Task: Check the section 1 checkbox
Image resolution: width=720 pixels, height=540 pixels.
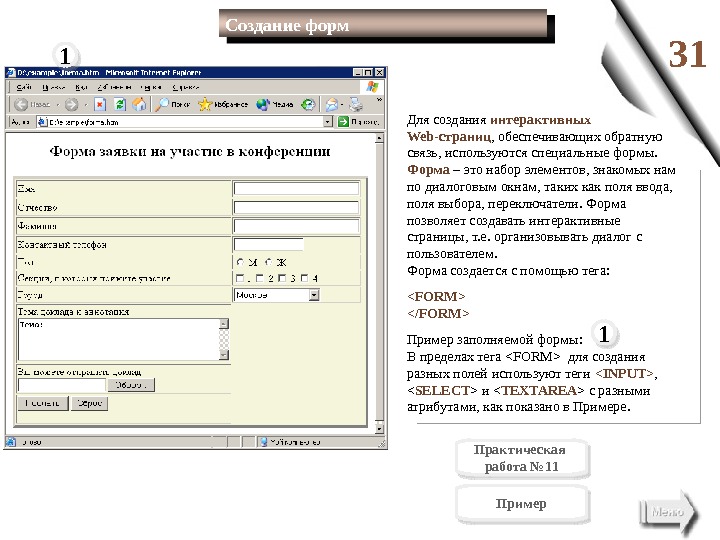Action: tap(239, 278)
